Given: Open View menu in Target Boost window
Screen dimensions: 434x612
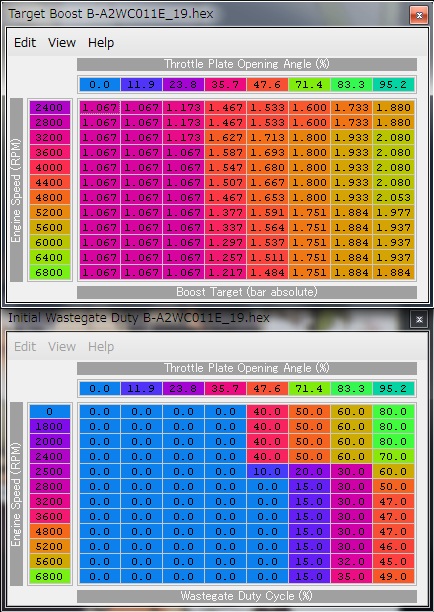Looking at the screenshot, I should click(62, 43).
